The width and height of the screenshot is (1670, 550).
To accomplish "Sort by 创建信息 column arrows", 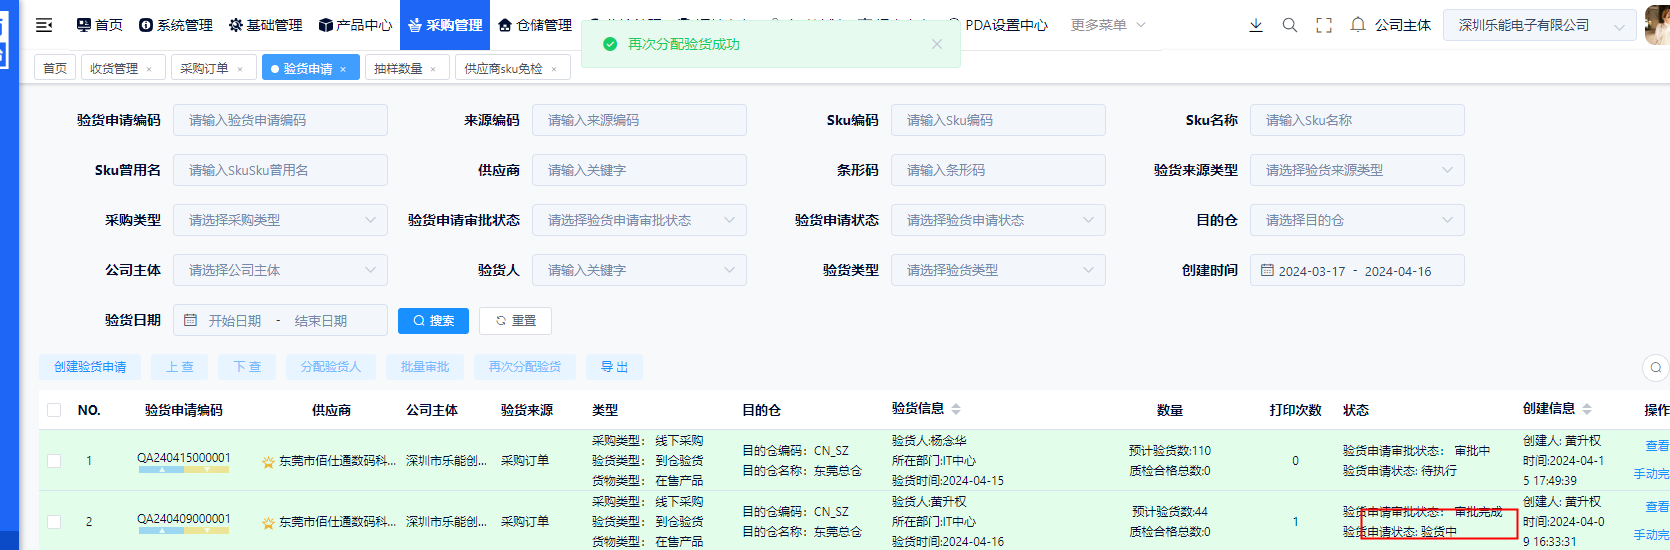I will tap(1587, 409).
